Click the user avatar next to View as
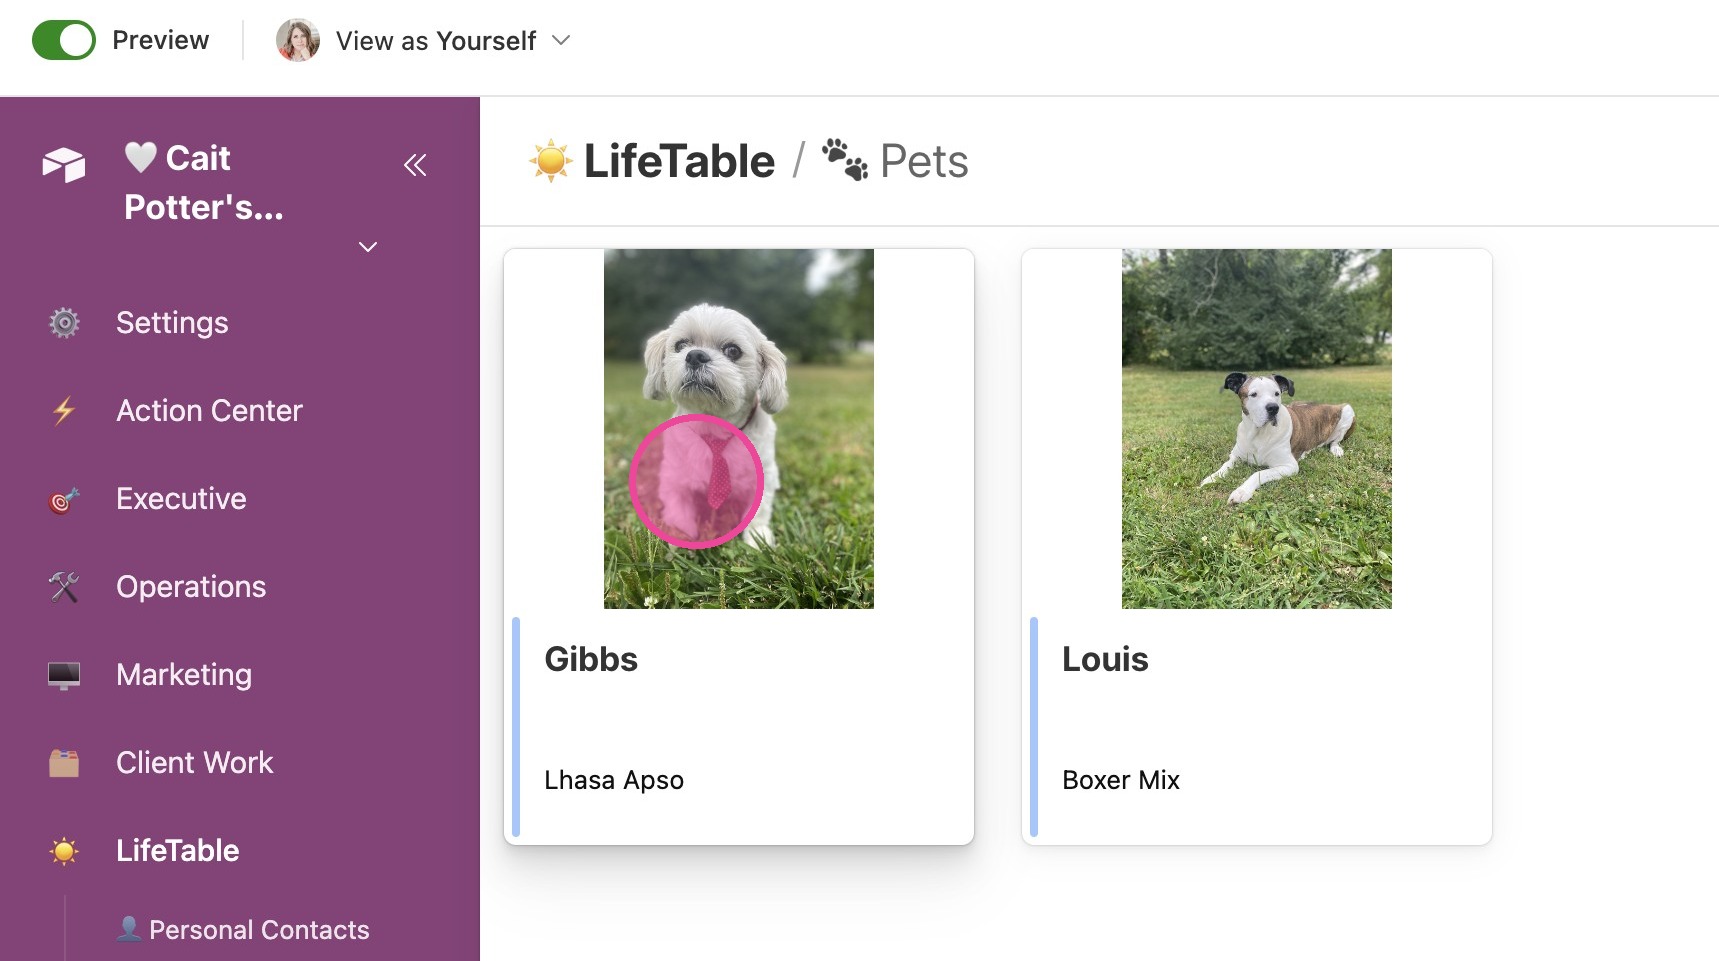This screenshot has width=1719, height=961. point(298,40)
